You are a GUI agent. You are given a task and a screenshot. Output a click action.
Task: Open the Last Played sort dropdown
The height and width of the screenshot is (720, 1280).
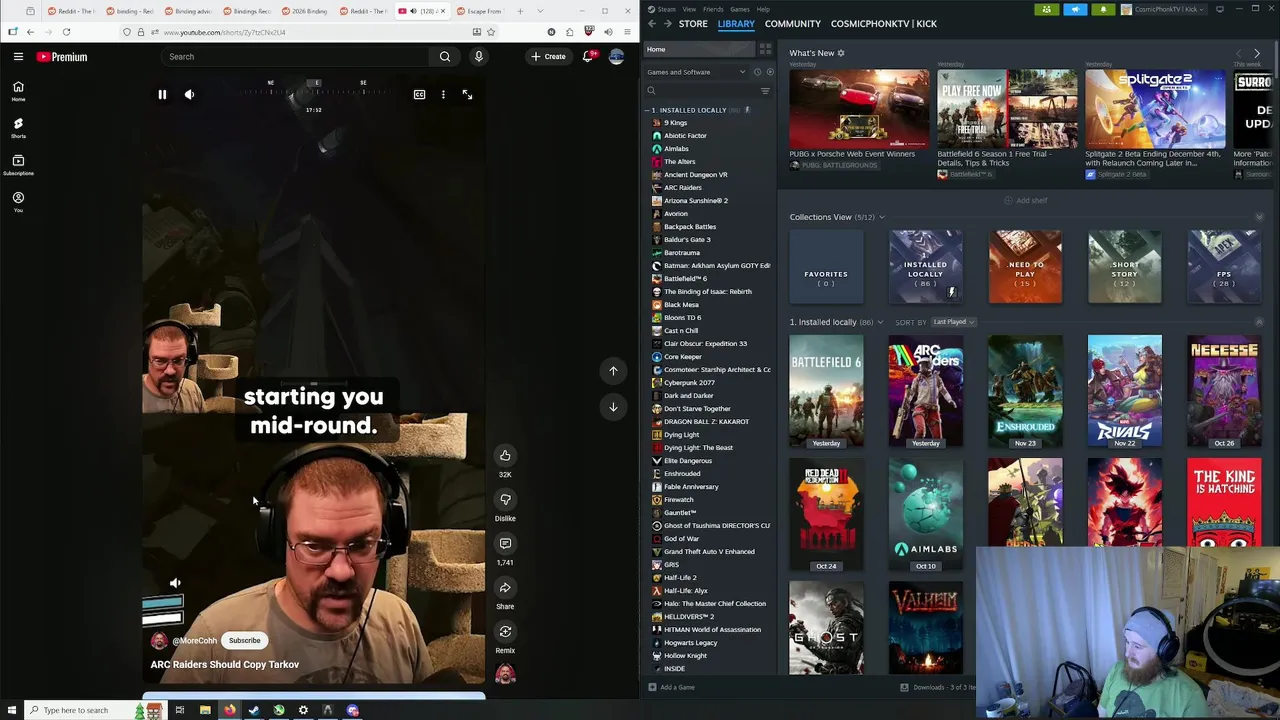point(954,322)
